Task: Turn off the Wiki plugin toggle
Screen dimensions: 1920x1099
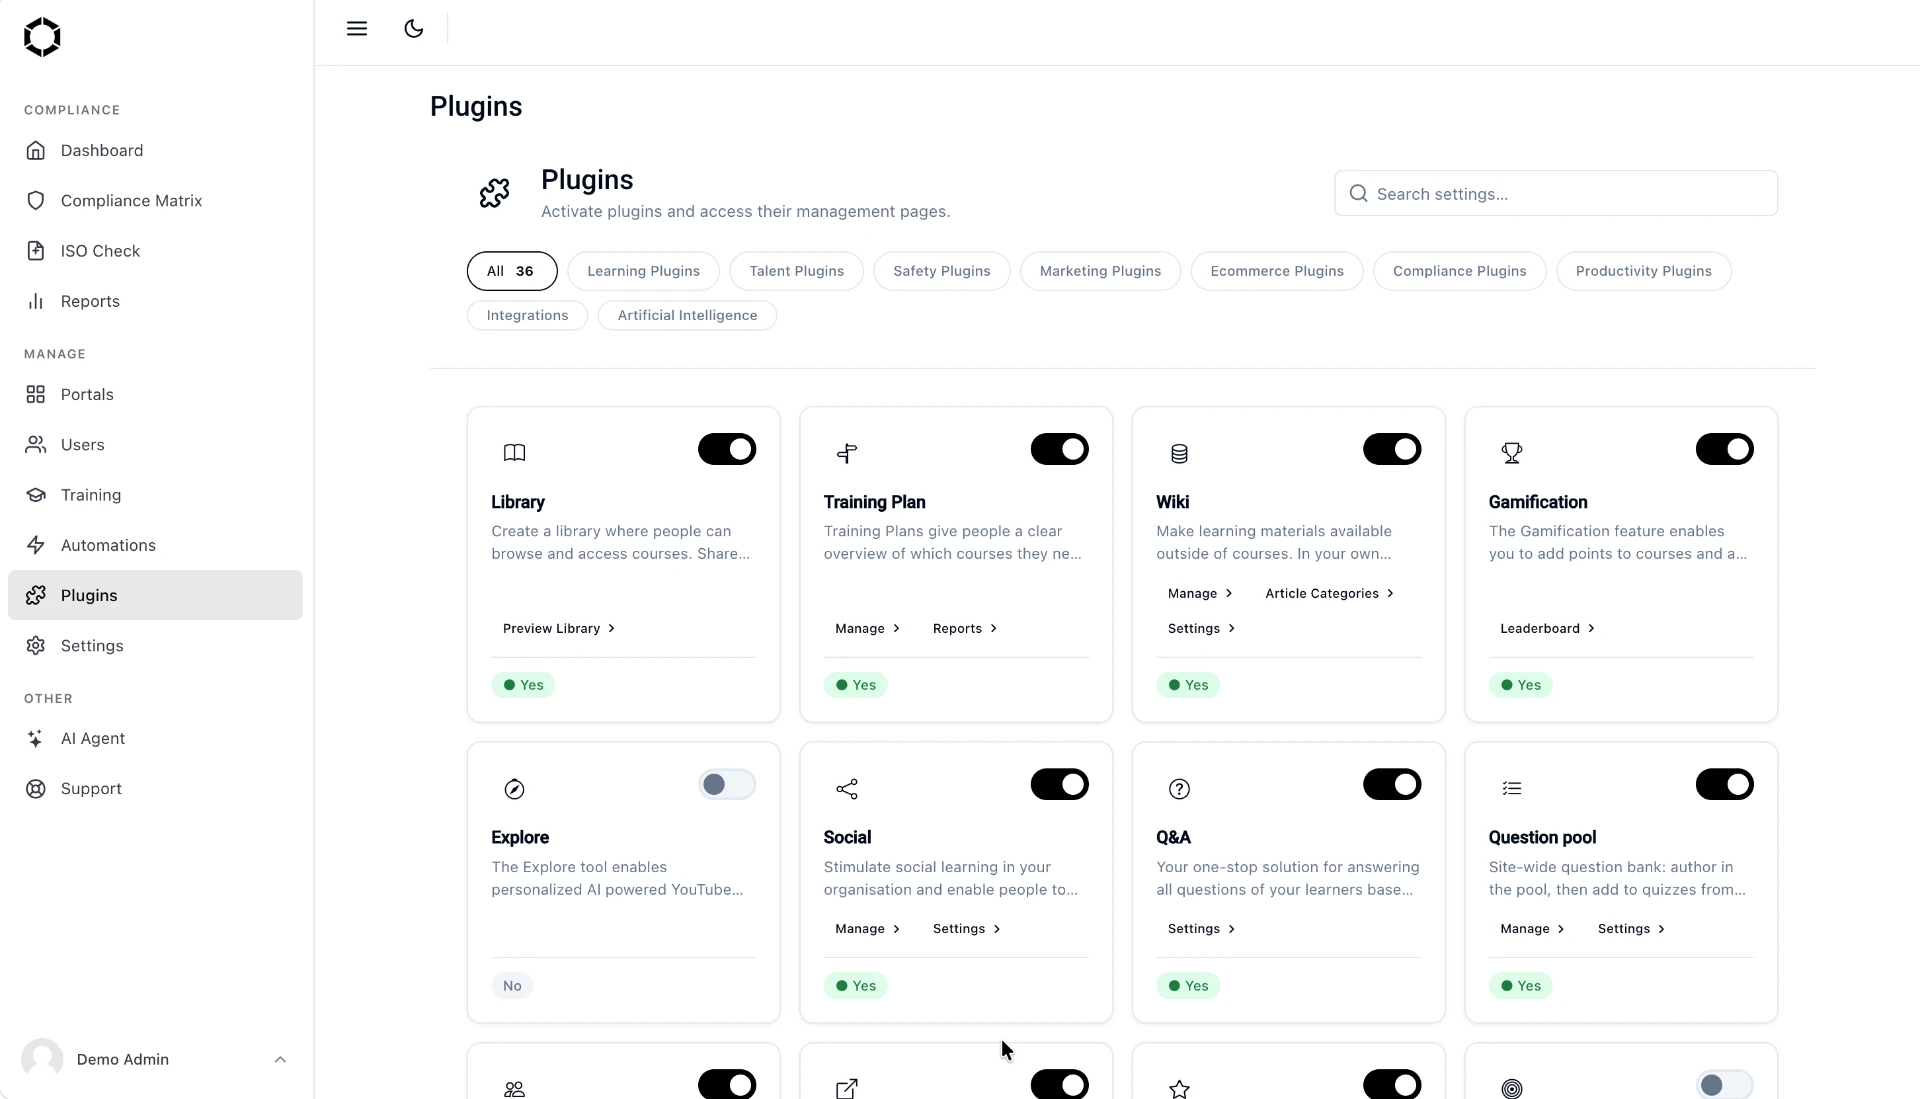Action: (1392, 449)
